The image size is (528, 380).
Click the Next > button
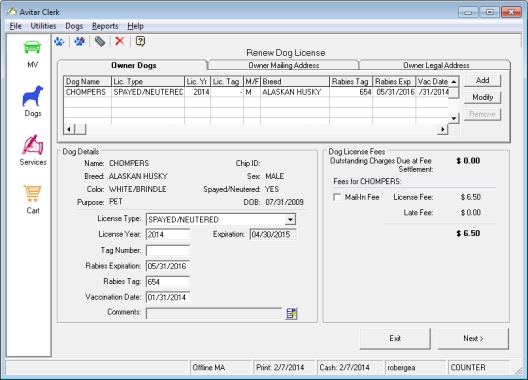point(473,338)
